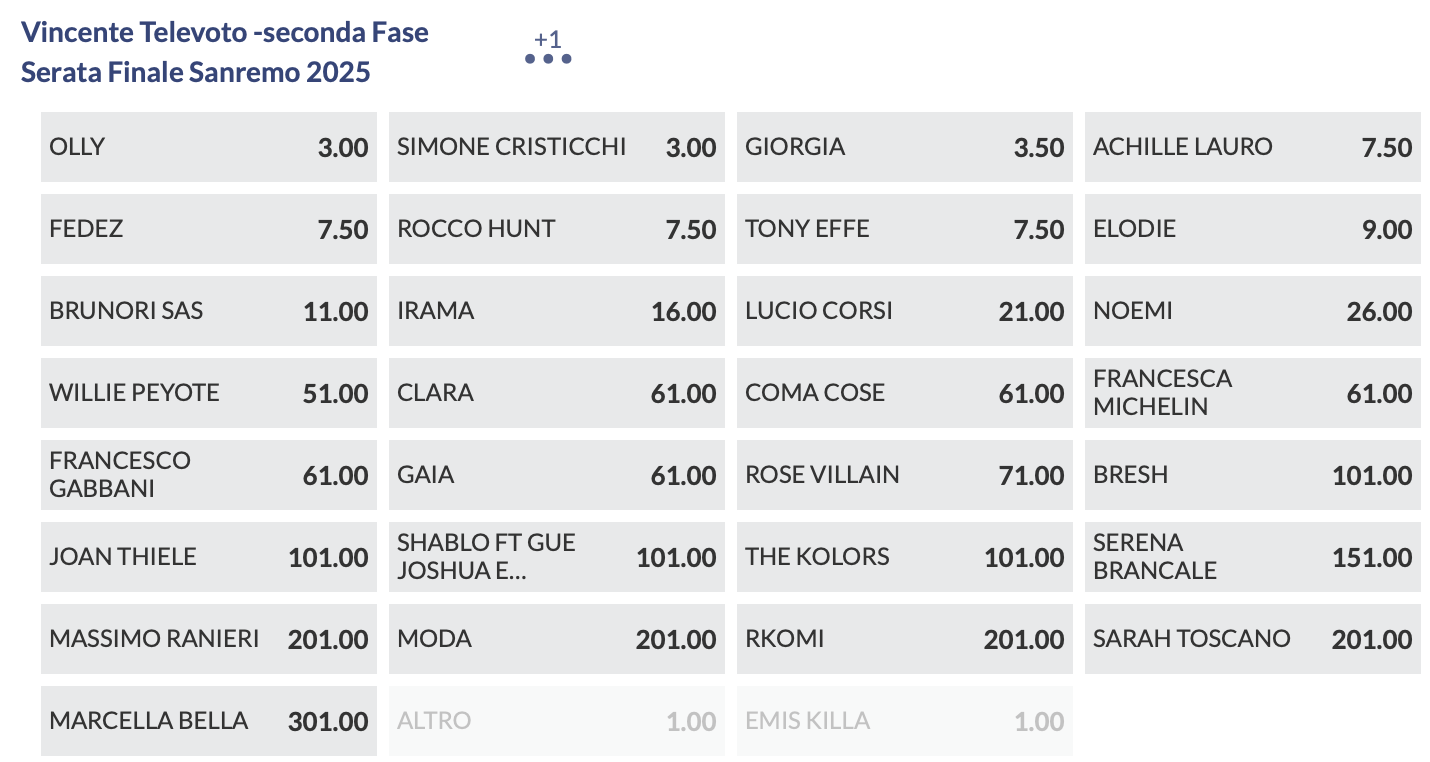Select ELODIE odds 9.00
Viewport: 1430px width, 762px height.
pos(1252,229)
